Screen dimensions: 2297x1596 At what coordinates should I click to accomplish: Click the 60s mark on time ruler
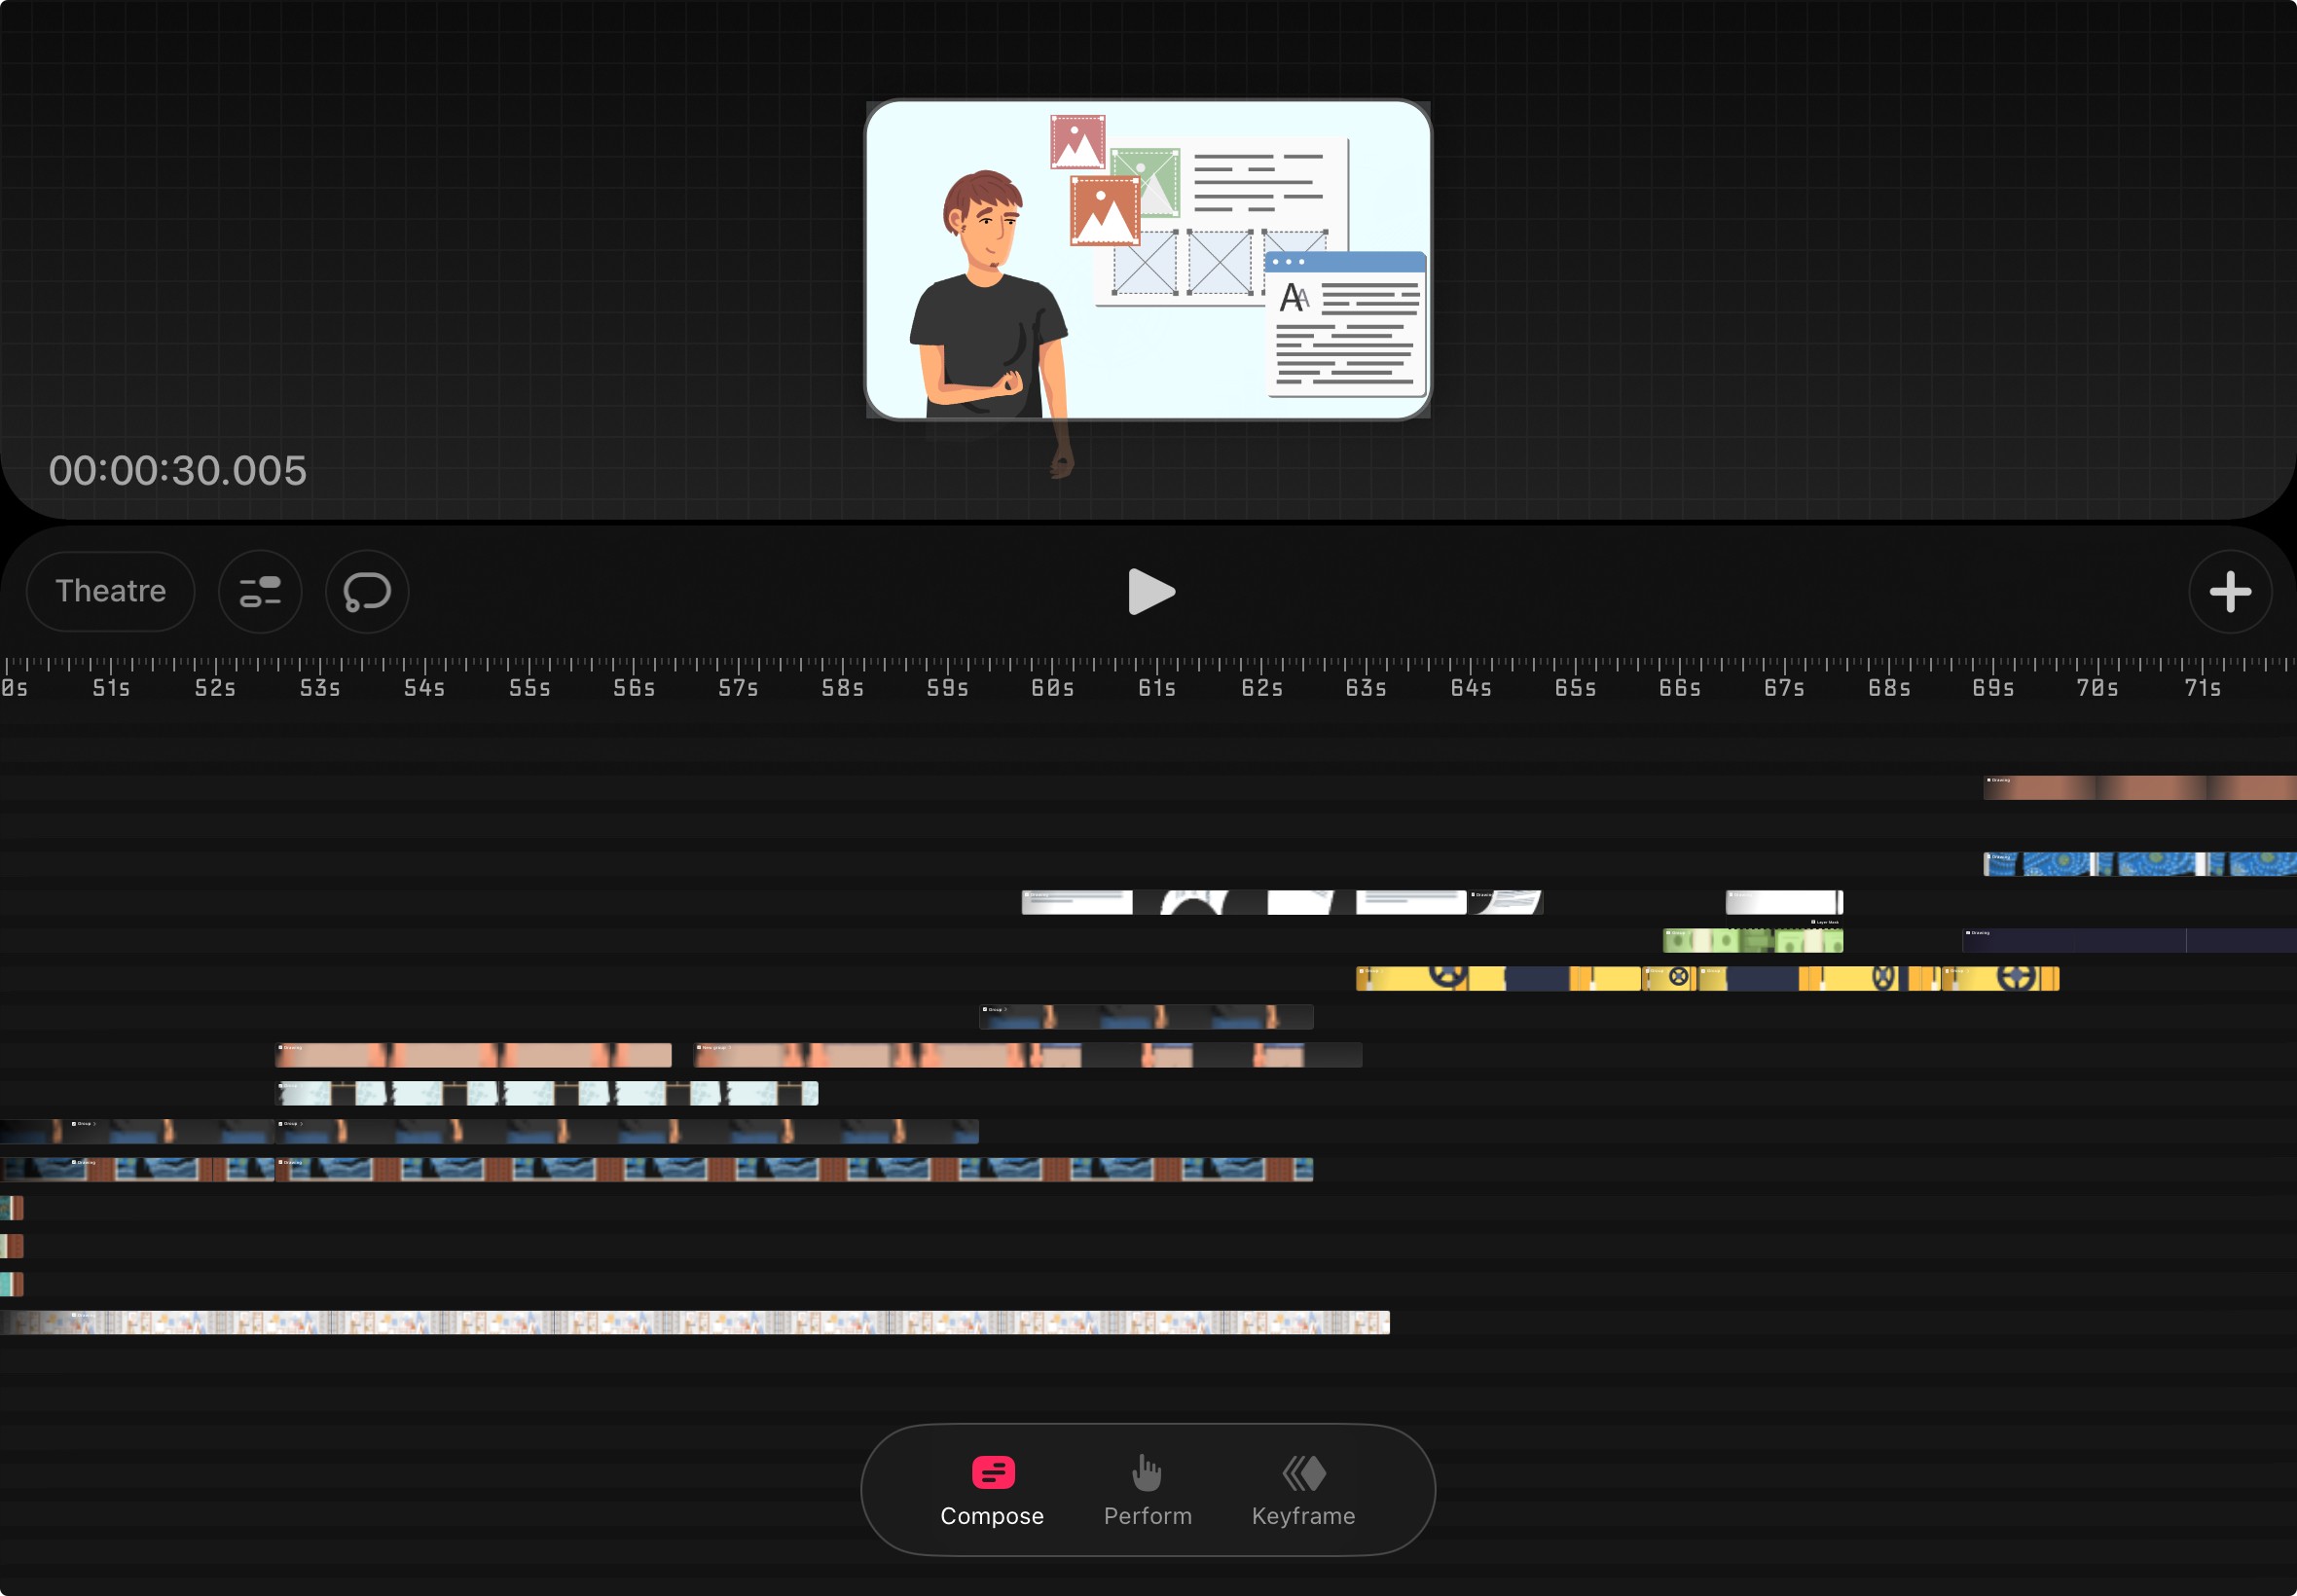click(1052, 687)
